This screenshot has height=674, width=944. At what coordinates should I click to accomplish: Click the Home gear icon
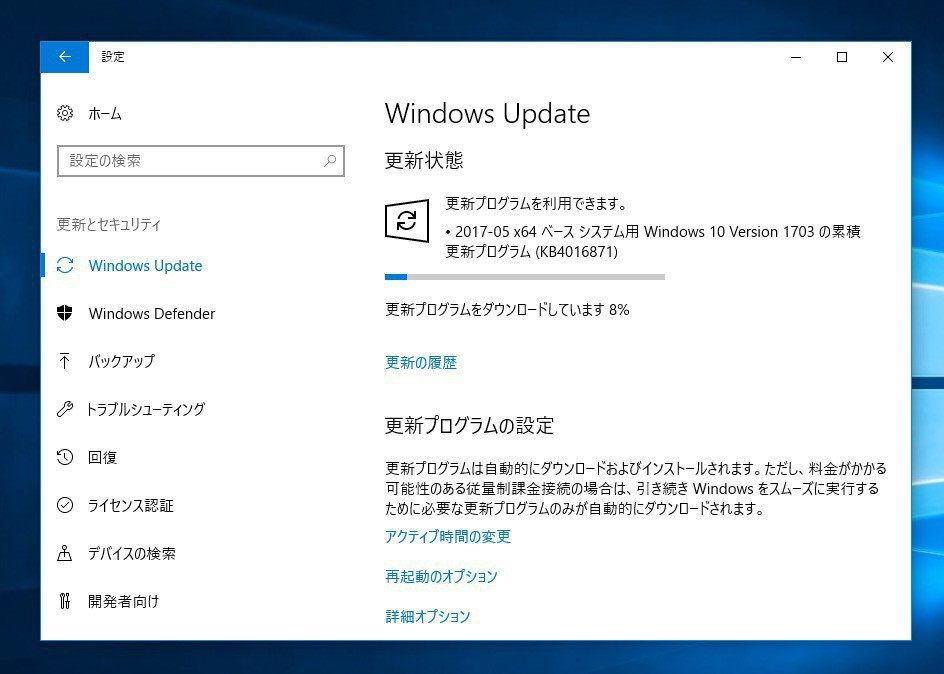pos(65,113)
